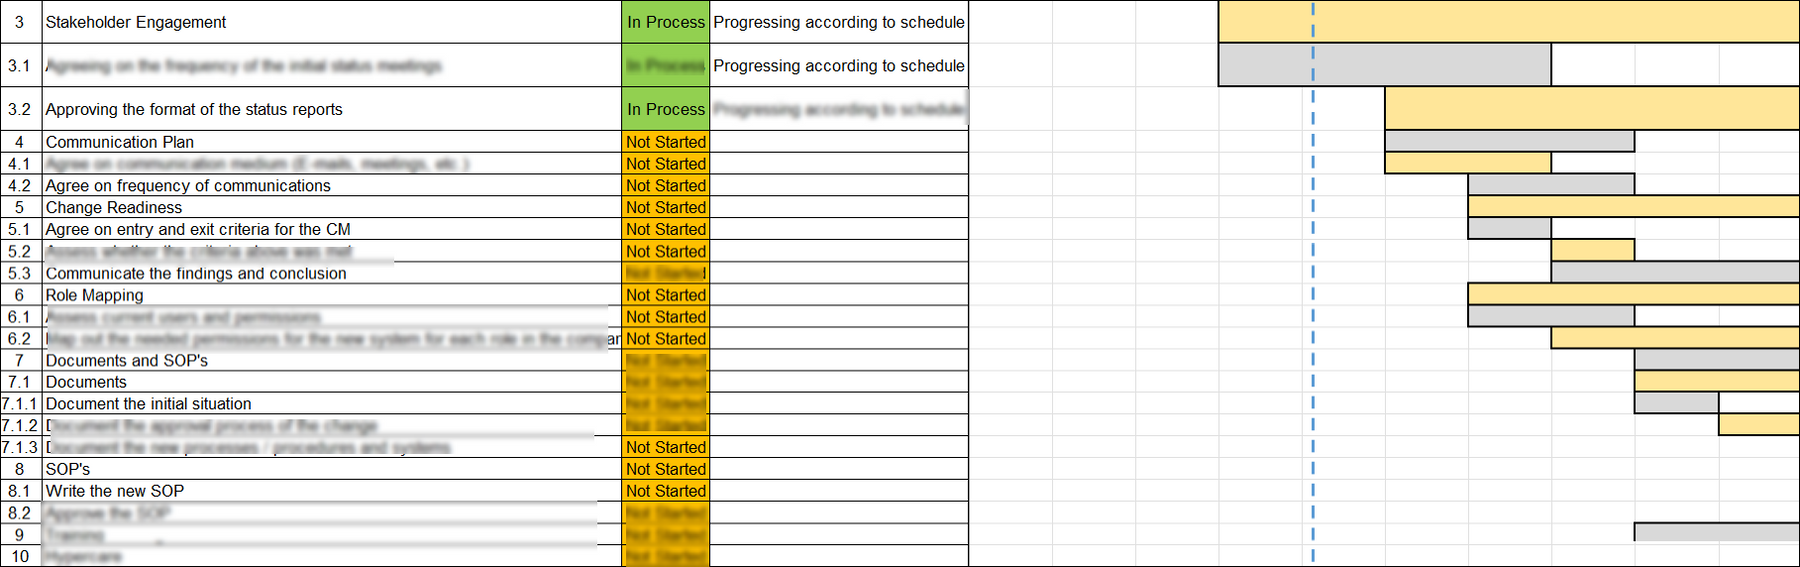
Task: Select the Stakeholder Engagement task cell
Action: pyautogui.click(x=331, y=22)
